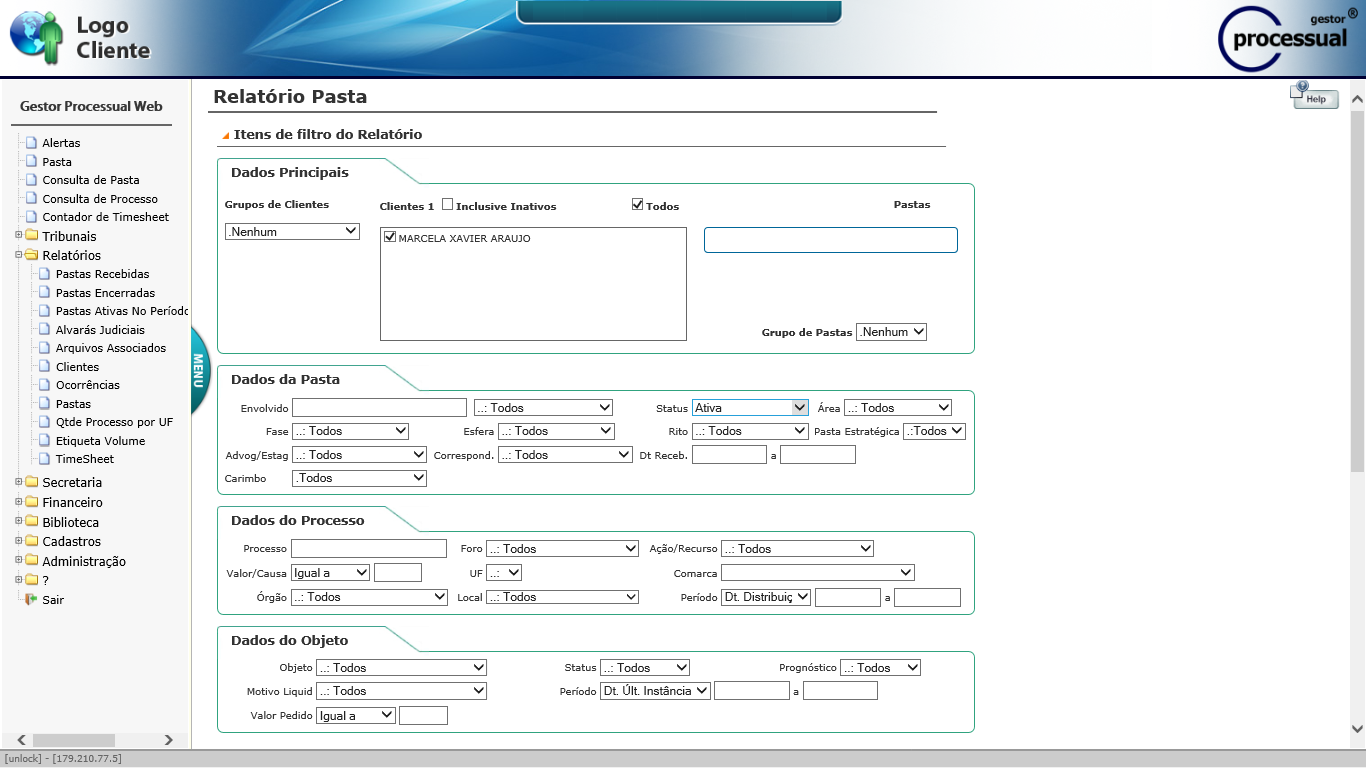The width and height of the screenshot is (1366, 768).
Task: Open Etiqueta Volume report
Action: tap(100, 441)
